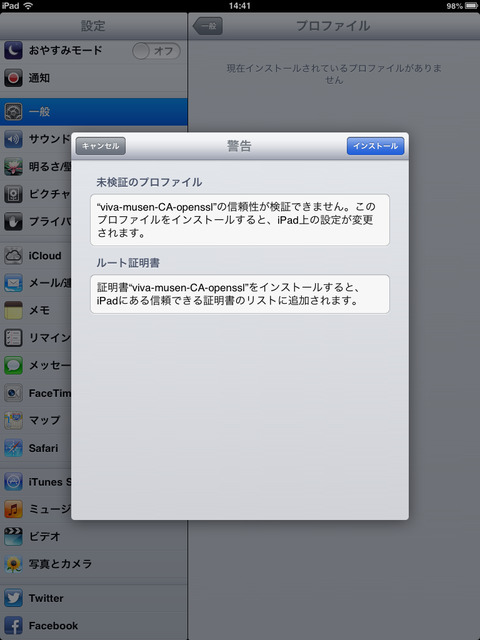
Task: Open the iCloud cloud icon
Action: point(13,256)
